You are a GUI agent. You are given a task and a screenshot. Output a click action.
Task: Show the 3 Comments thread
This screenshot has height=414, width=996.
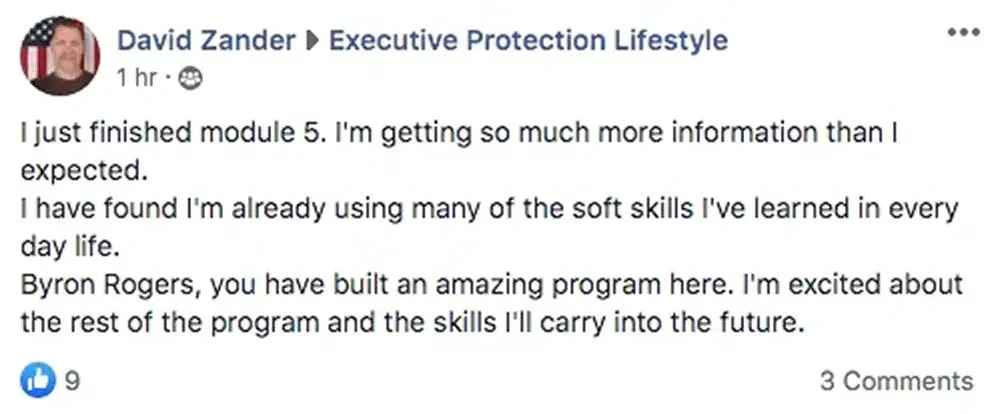896,381
